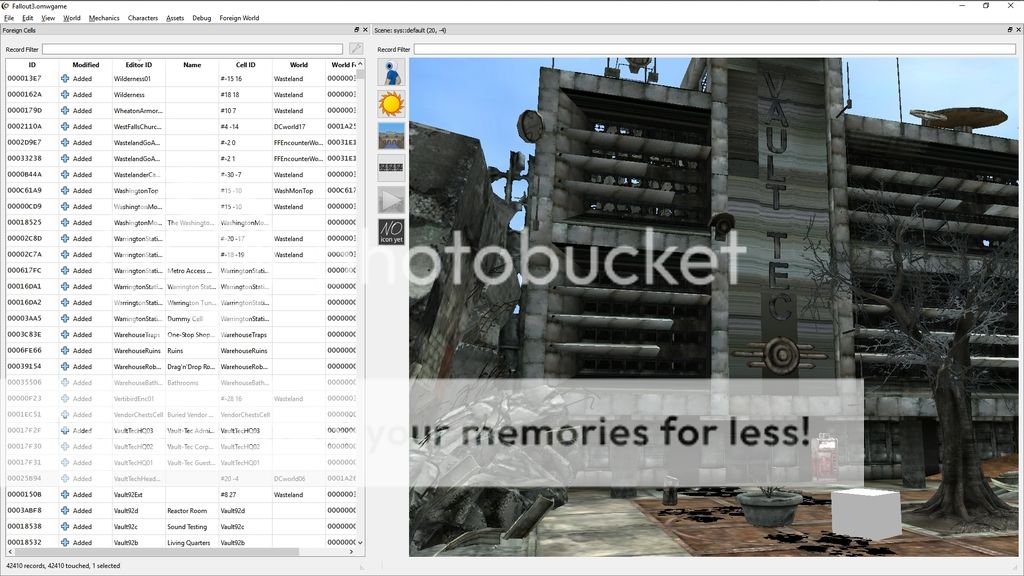
Task: Click the table's scroll left arrow
Action: [x=10, y=552]
